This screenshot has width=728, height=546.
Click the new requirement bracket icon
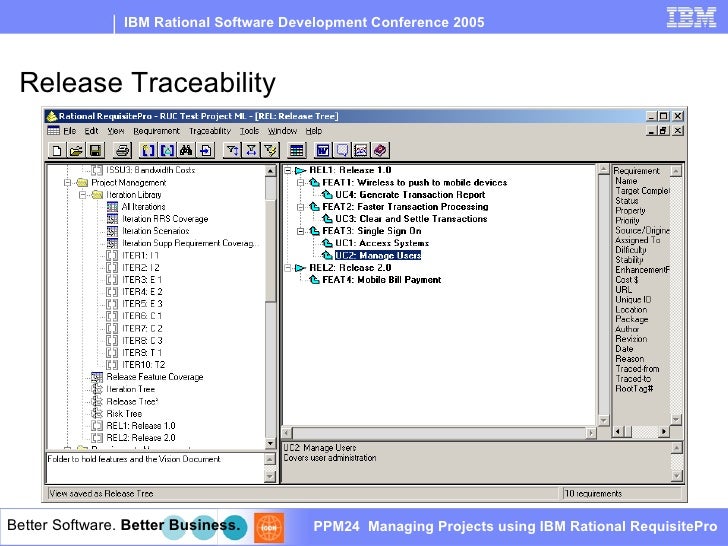148,150
